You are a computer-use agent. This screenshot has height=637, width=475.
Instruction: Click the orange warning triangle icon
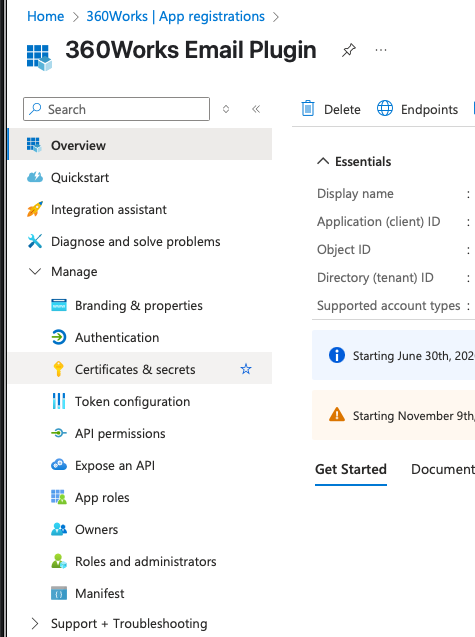(336, 415)
